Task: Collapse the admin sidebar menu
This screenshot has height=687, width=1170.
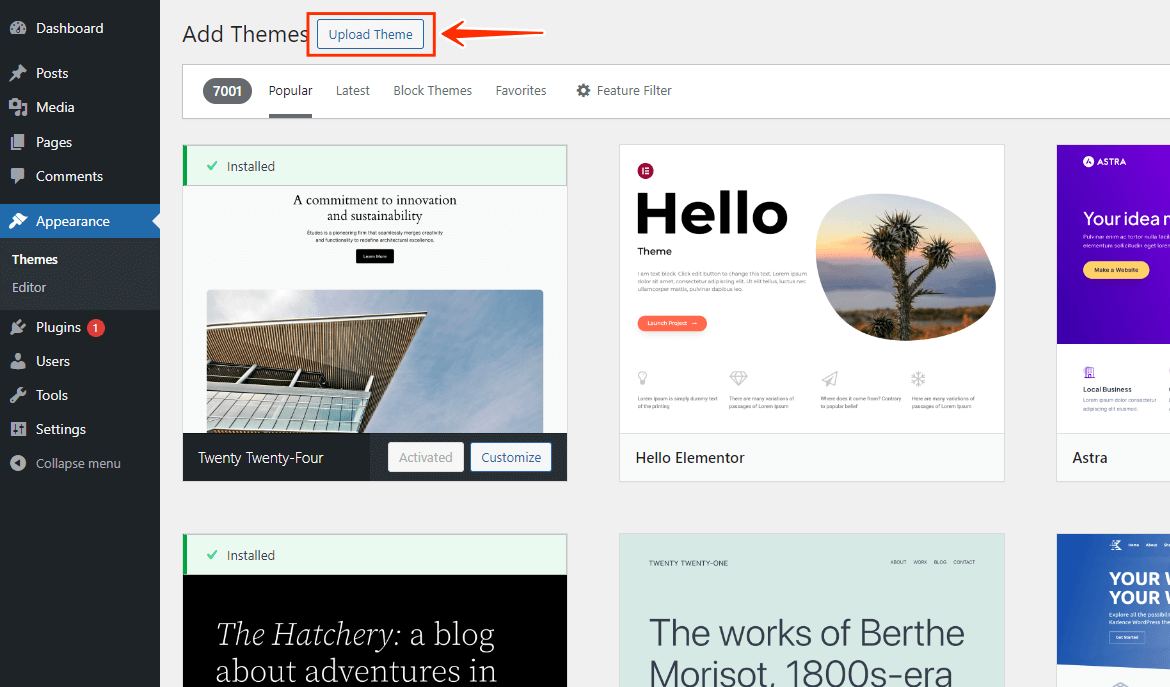Action: [80, 463]
